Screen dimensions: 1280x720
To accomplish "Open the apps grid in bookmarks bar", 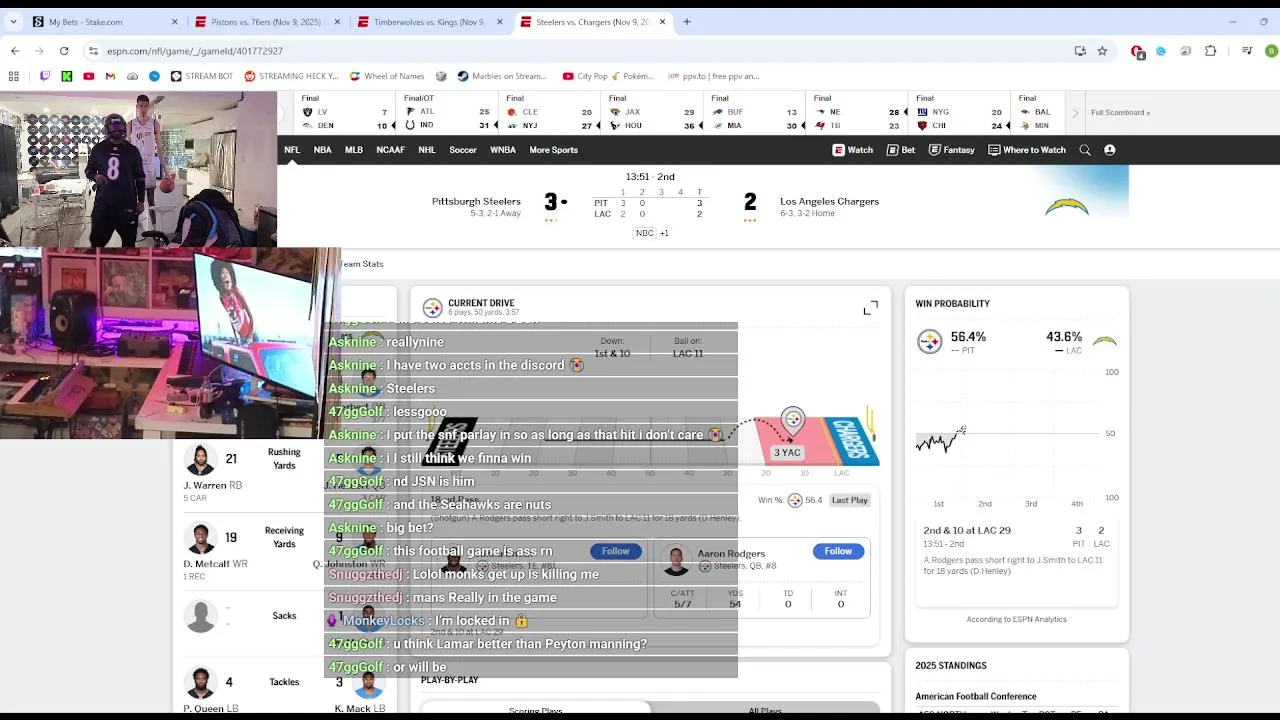I will tap(14, 76).
